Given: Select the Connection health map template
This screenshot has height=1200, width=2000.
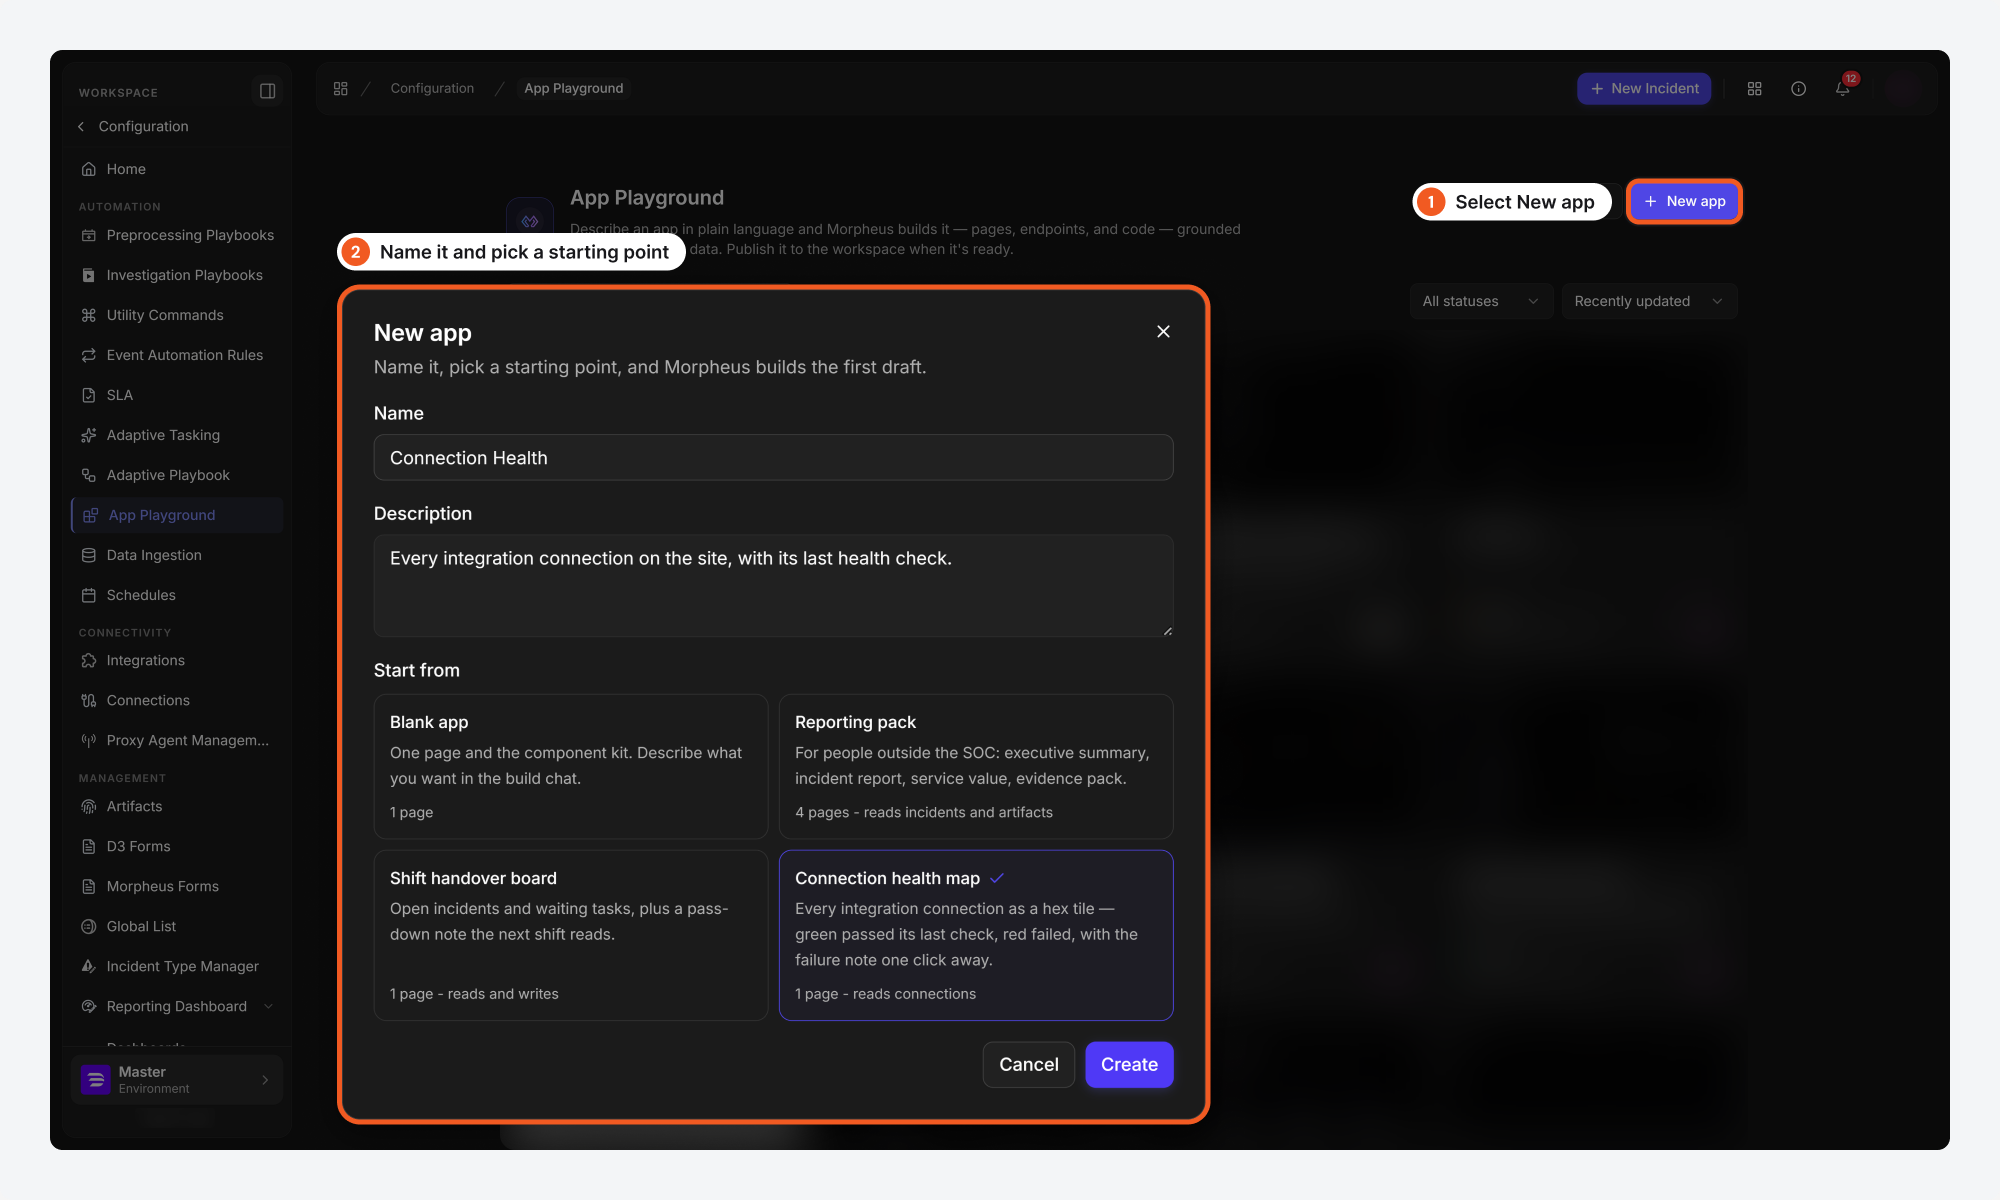Looking at the screenshot, I should coord(976,935).
